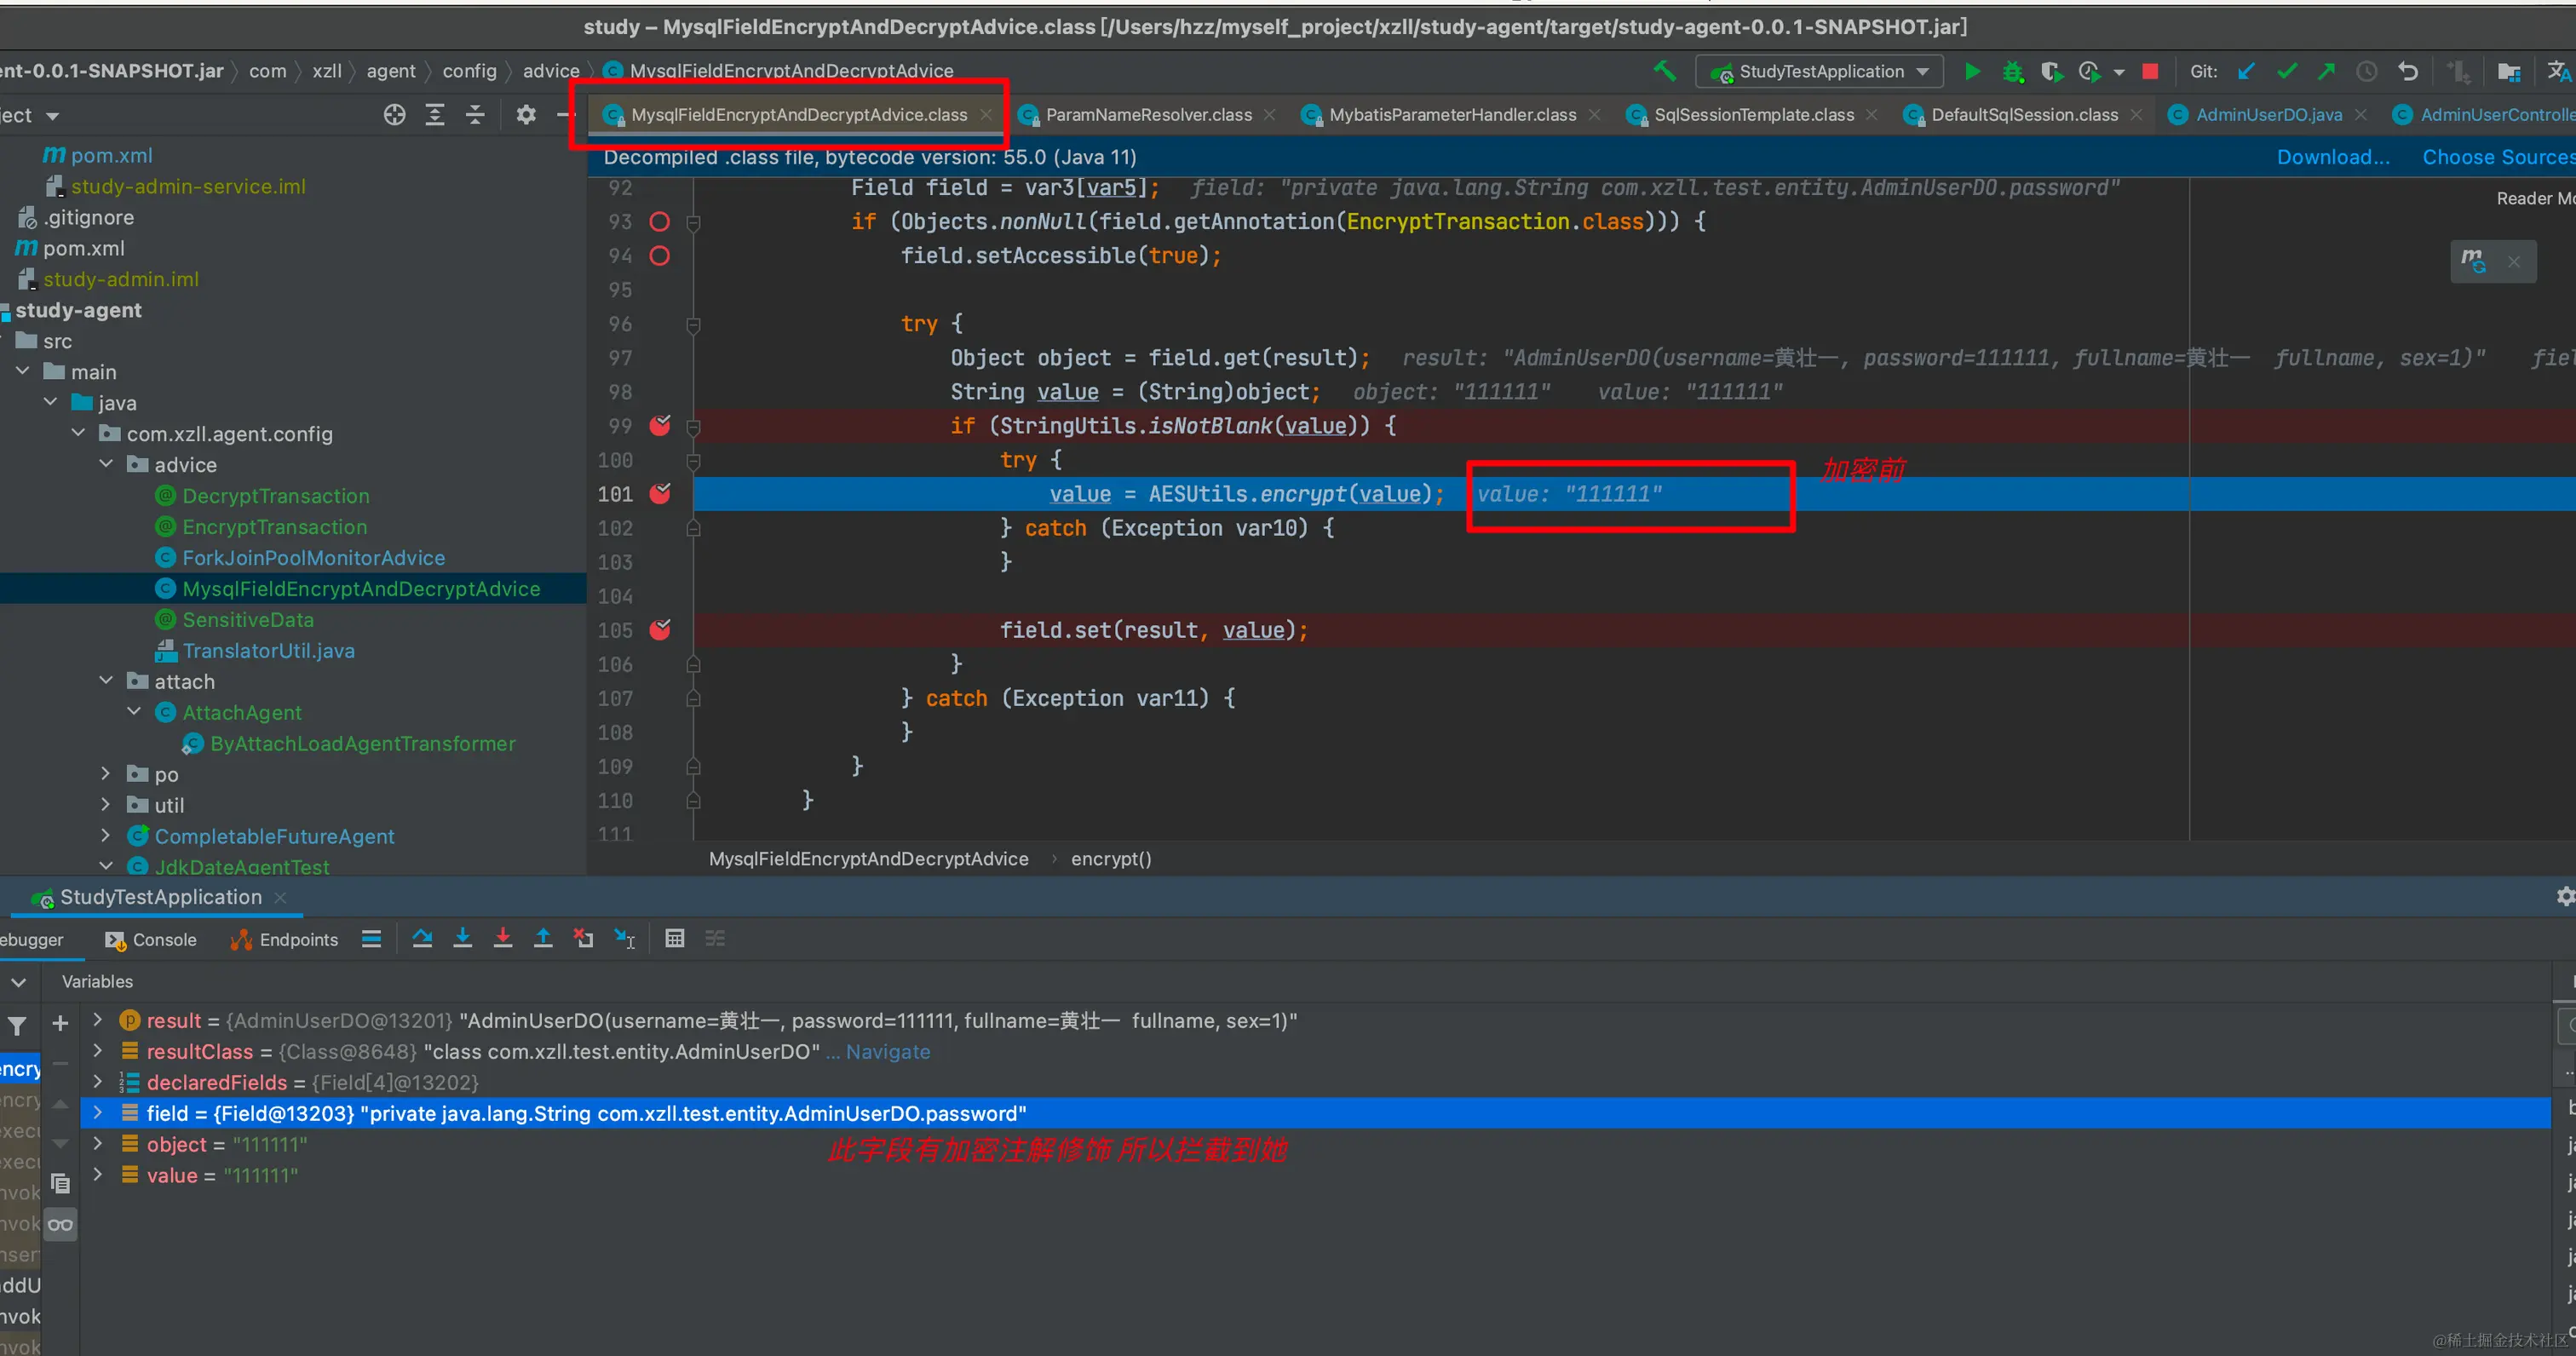Switch to SqlSessionTemplate.class tab
This screenshot has width=2576, height=1356.
(1753, 115)
